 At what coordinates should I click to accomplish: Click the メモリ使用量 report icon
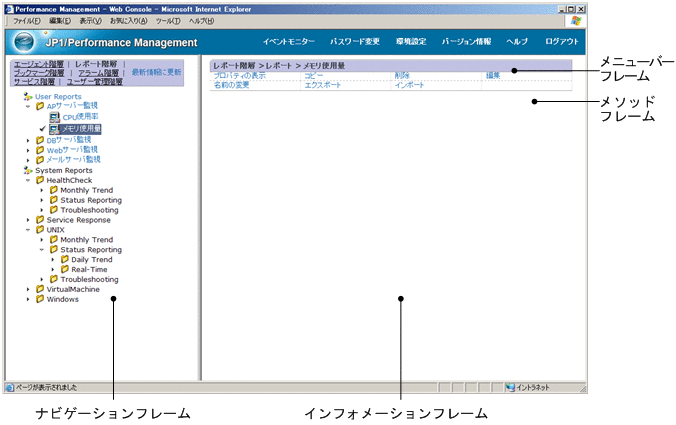tap(54, 129)
